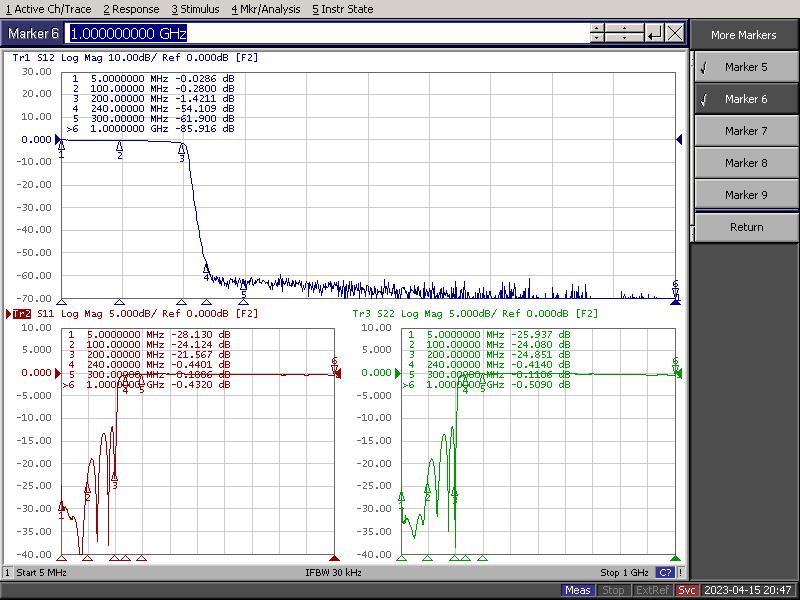Click the Meas status indicator
The image size is (800, 600).
coord(578,590)
